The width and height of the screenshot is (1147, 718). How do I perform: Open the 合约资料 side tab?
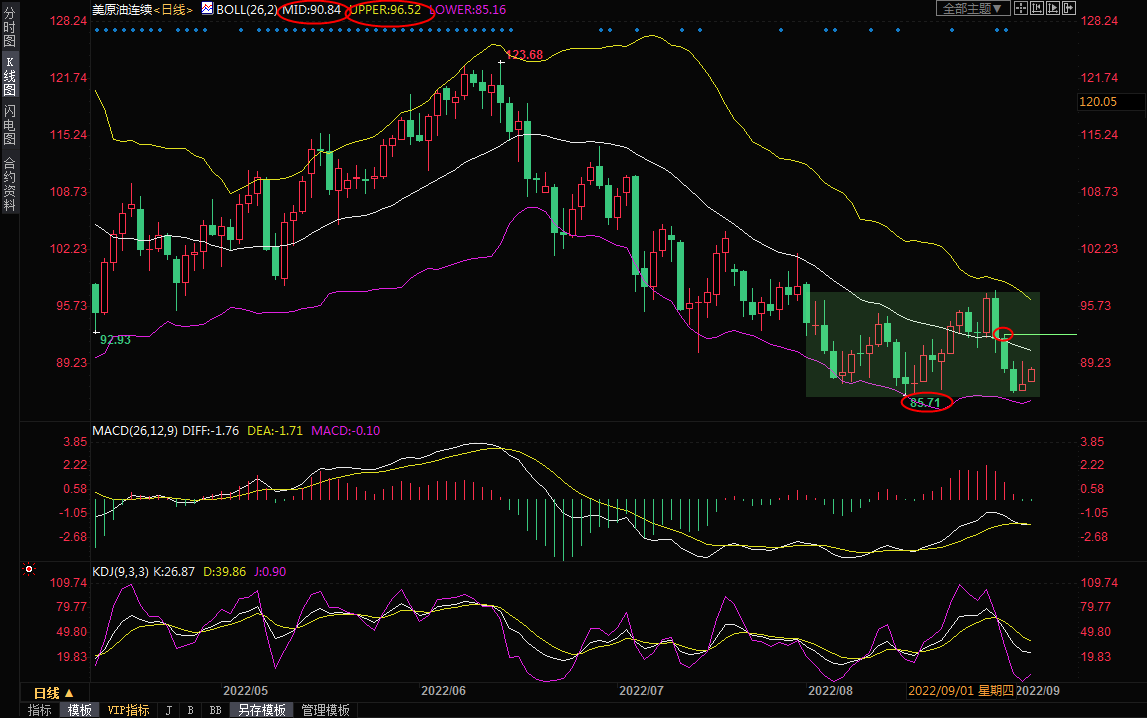click(9, 184)
